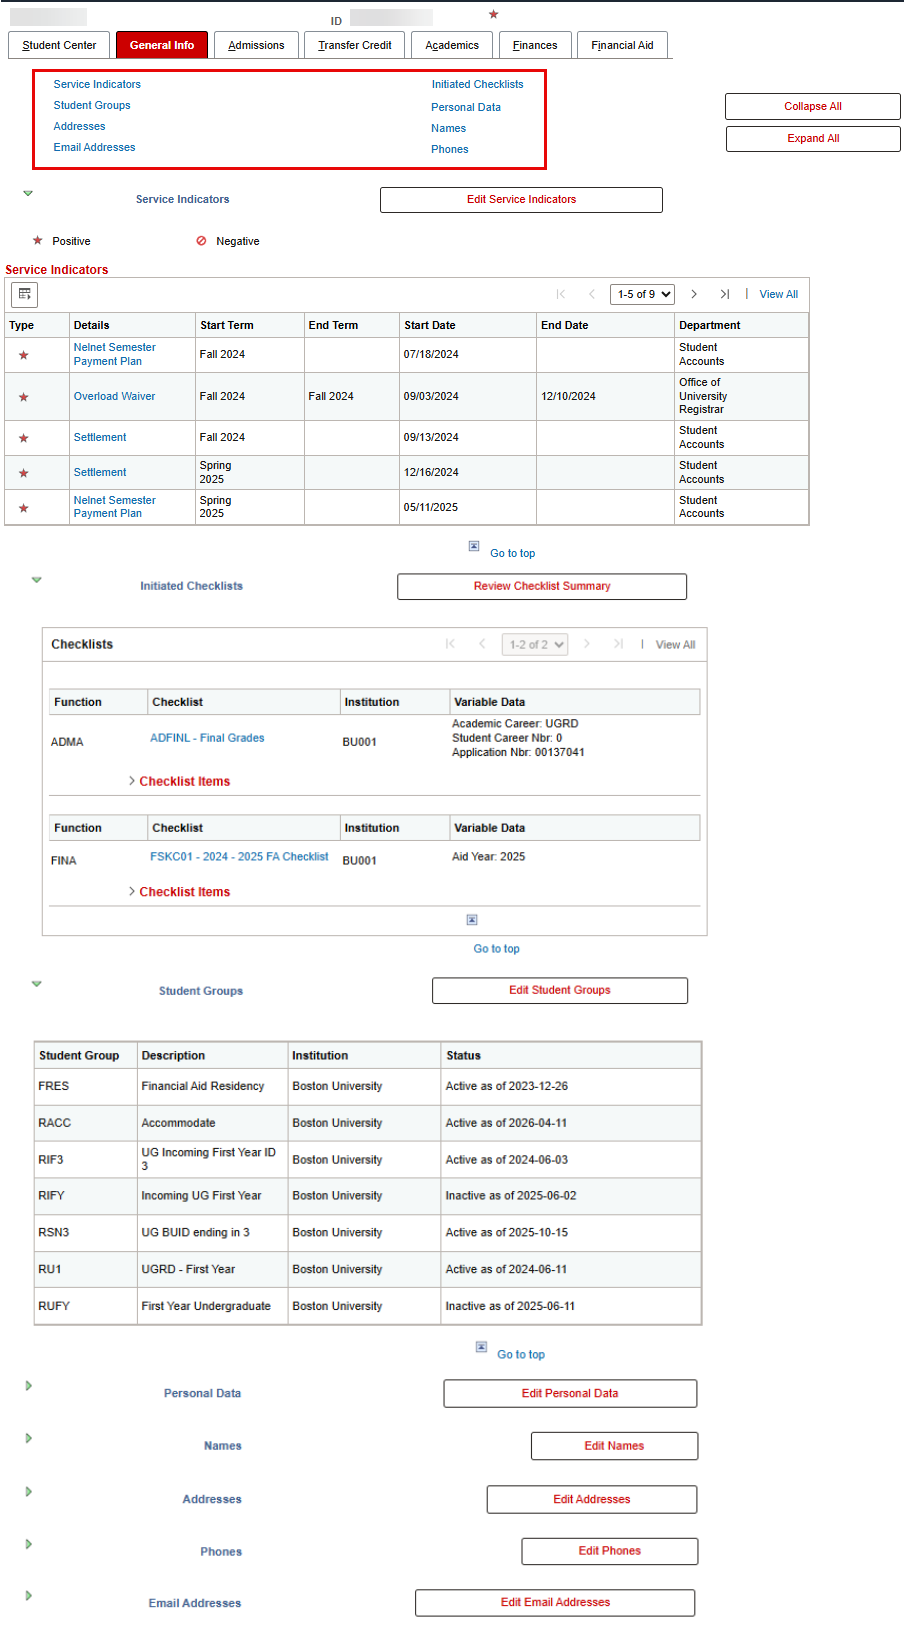Click the star icon in Overload Waiver row
The image size is (904, 1643).
coord(24,397)
